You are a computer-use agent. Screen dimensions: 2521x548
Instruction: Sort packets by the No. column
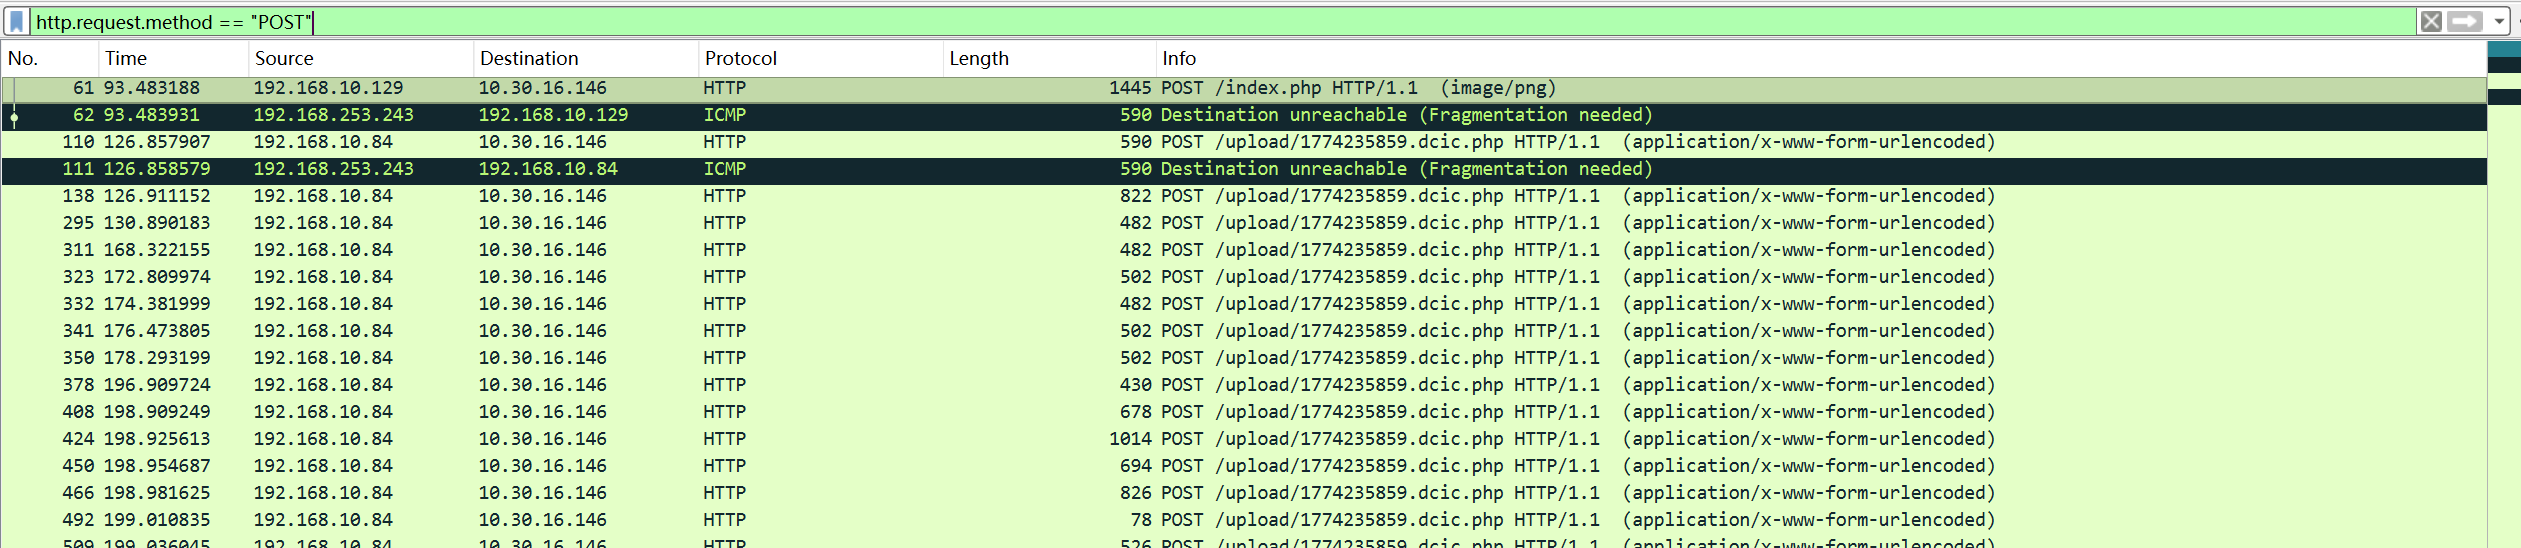50,58
